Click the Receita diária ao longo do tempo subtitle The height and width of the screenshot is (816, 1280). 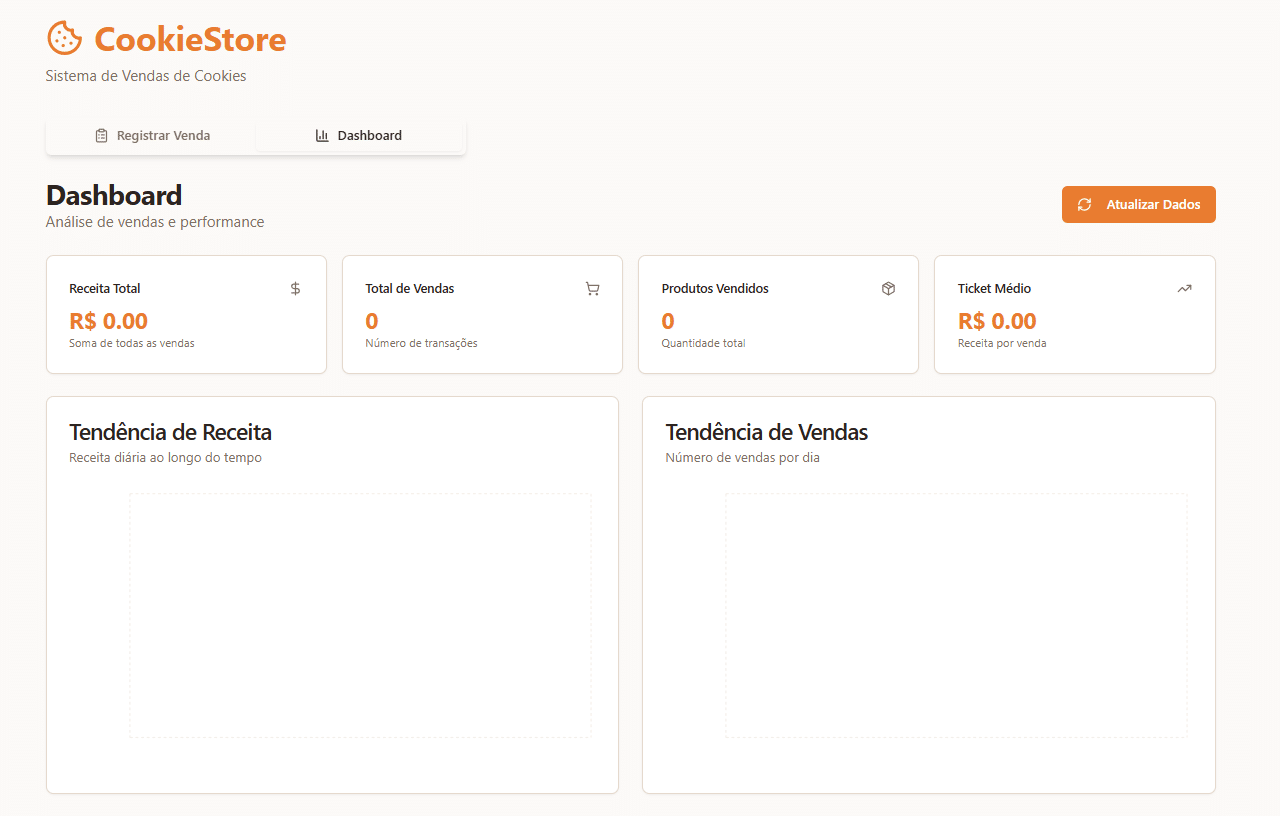[x=165, y=458]
